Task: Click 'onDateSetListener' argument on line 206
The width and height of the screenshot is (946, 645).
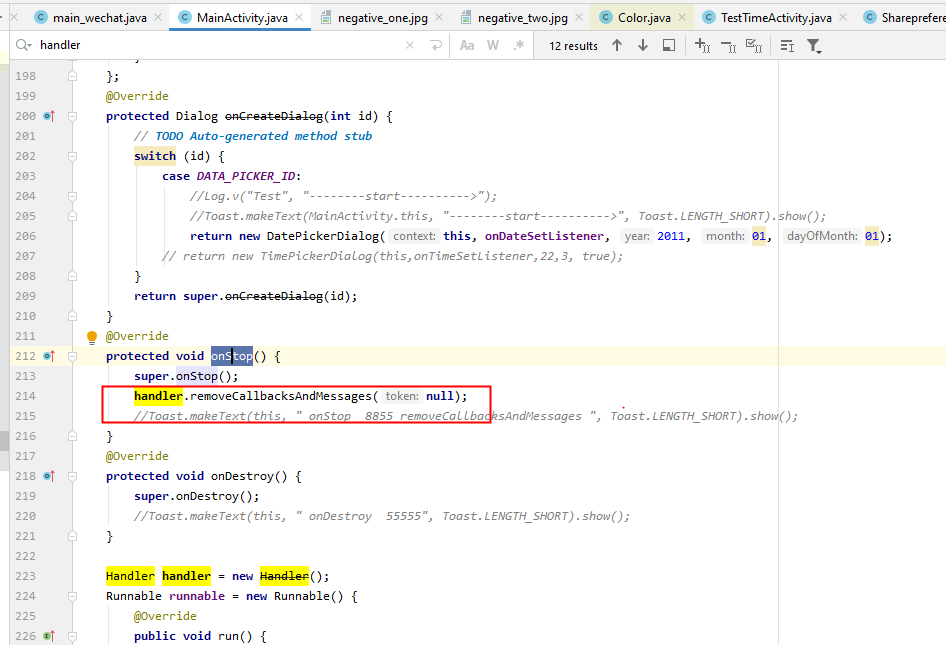Action: point(544,236)
